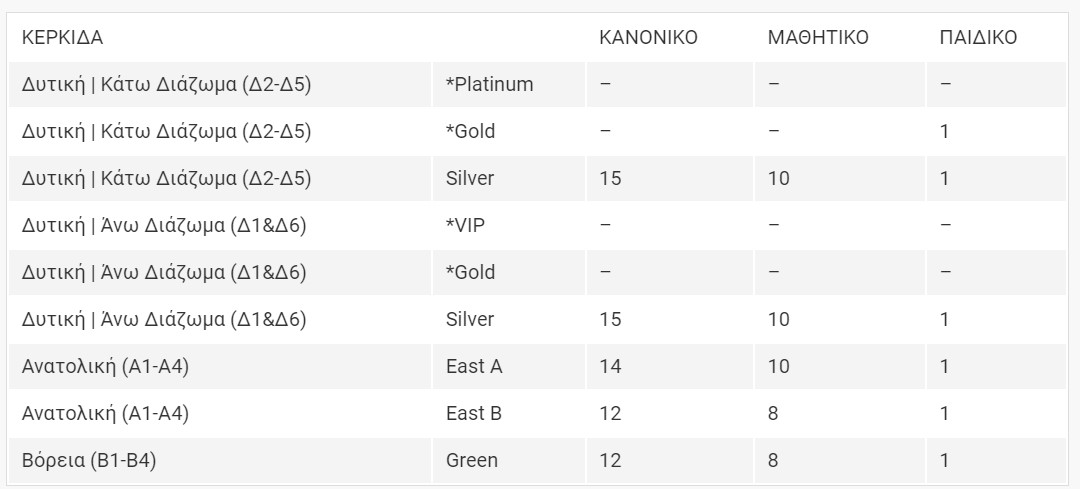Click the ΜΑΘΗΤΙΚΟ column header
Image resolution: width=1080 pixels, height=489 pixels.
(x=818, y=38)
